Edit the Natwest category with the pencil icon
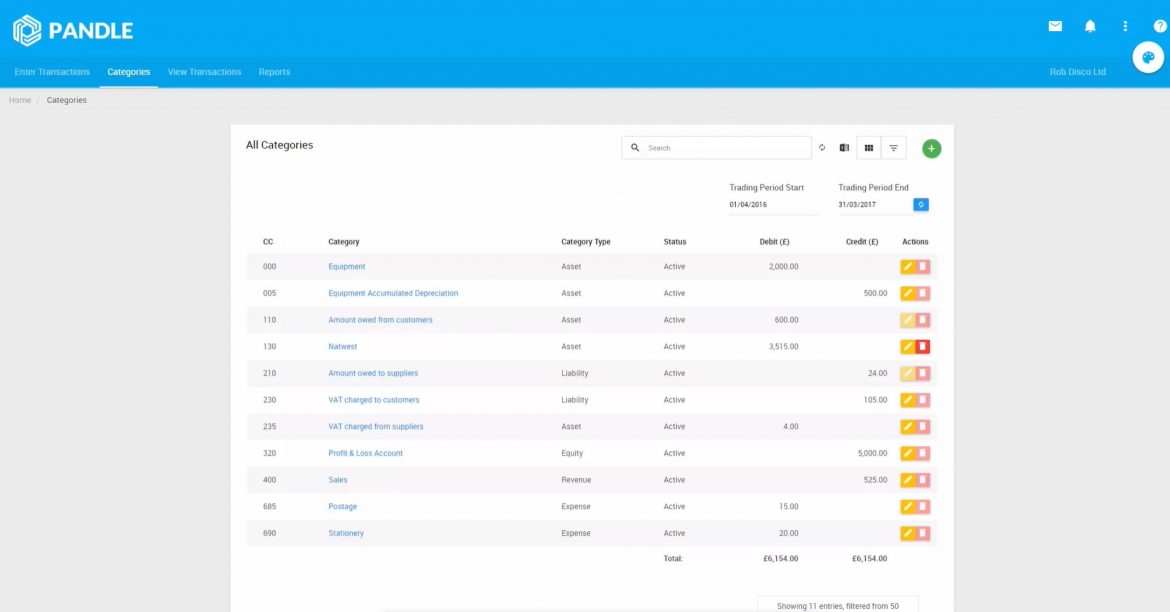This screenshot has width=1170, height=612. tap(908, 346)
